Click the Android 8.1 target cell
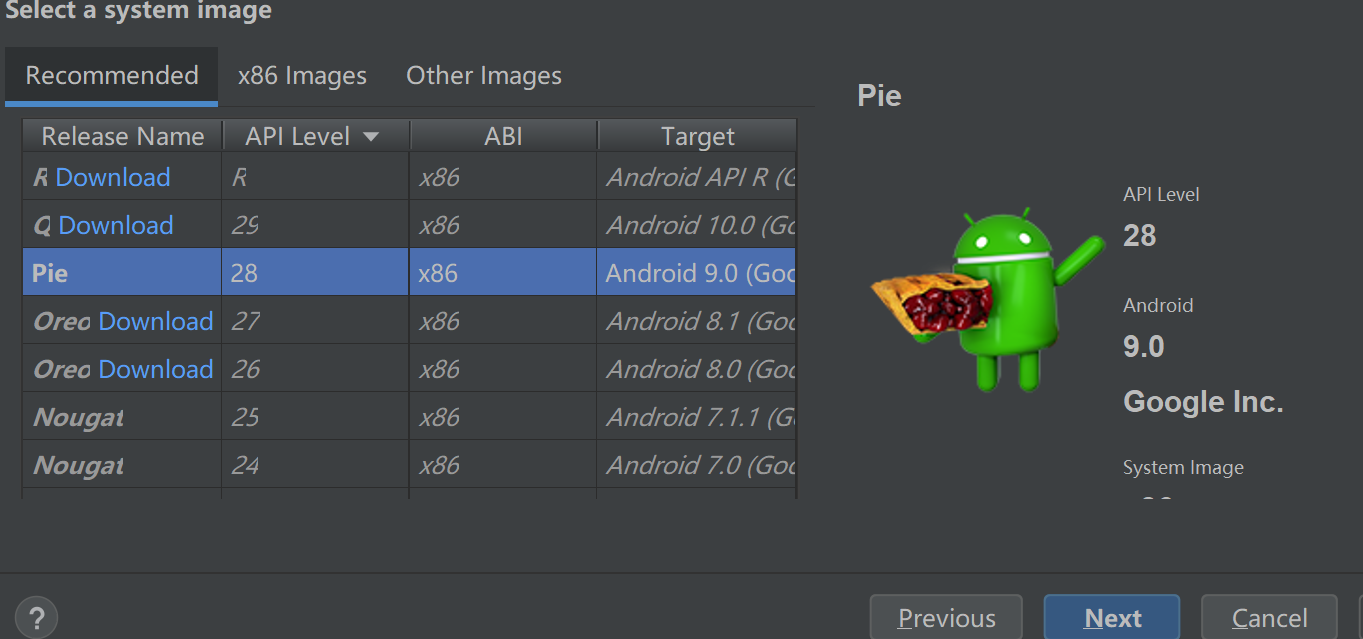 [x=697, y=320]
